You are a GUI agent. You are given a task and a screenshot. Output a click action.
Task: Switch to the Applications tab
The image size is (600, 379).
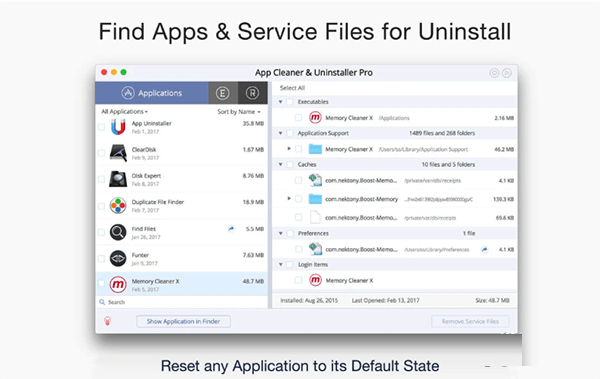152,93
